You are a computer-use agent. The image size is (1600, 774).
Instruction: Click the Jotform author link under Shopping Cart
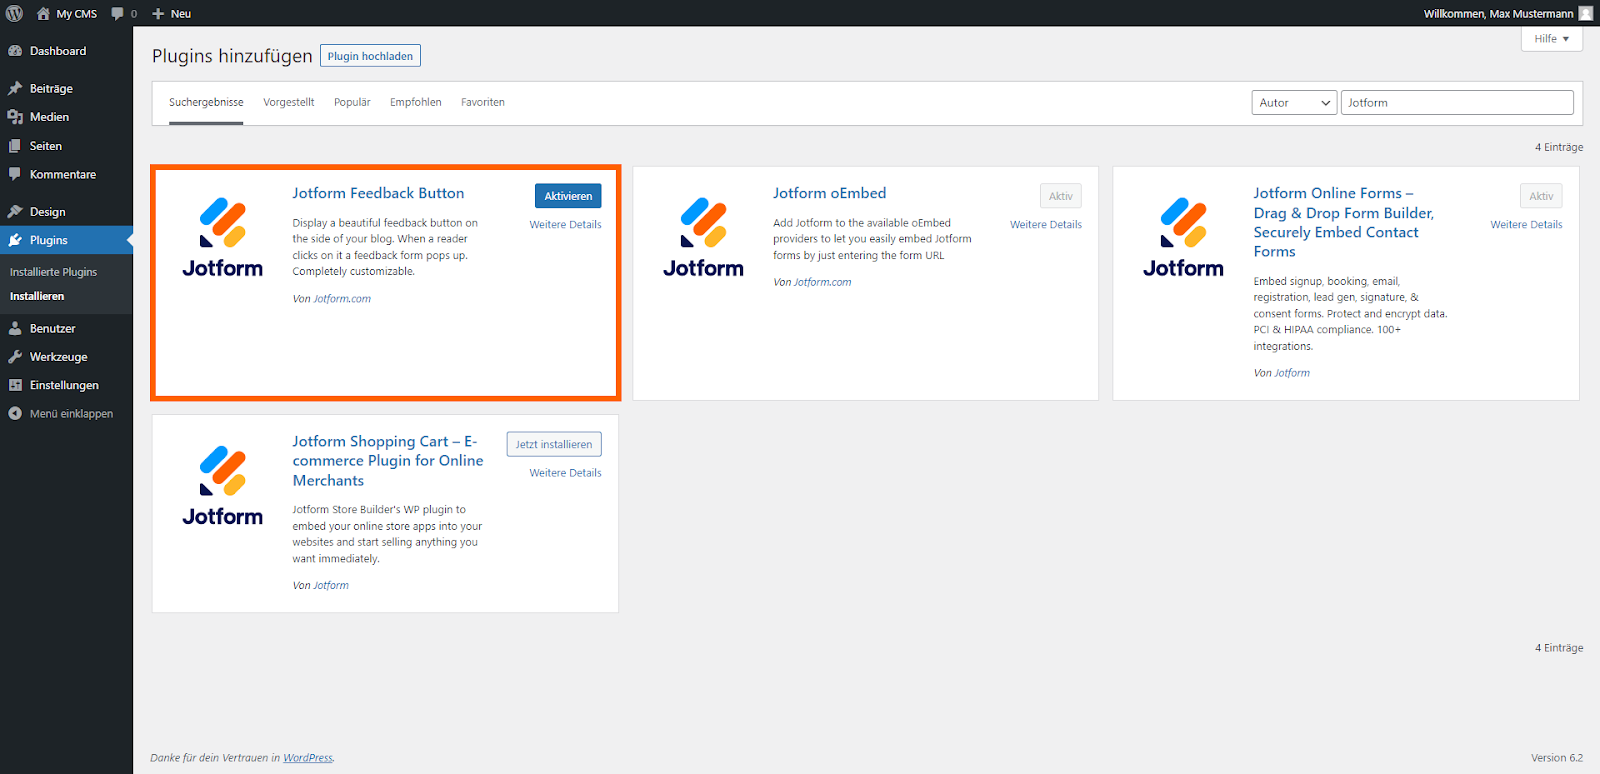(x=331, y=586)
